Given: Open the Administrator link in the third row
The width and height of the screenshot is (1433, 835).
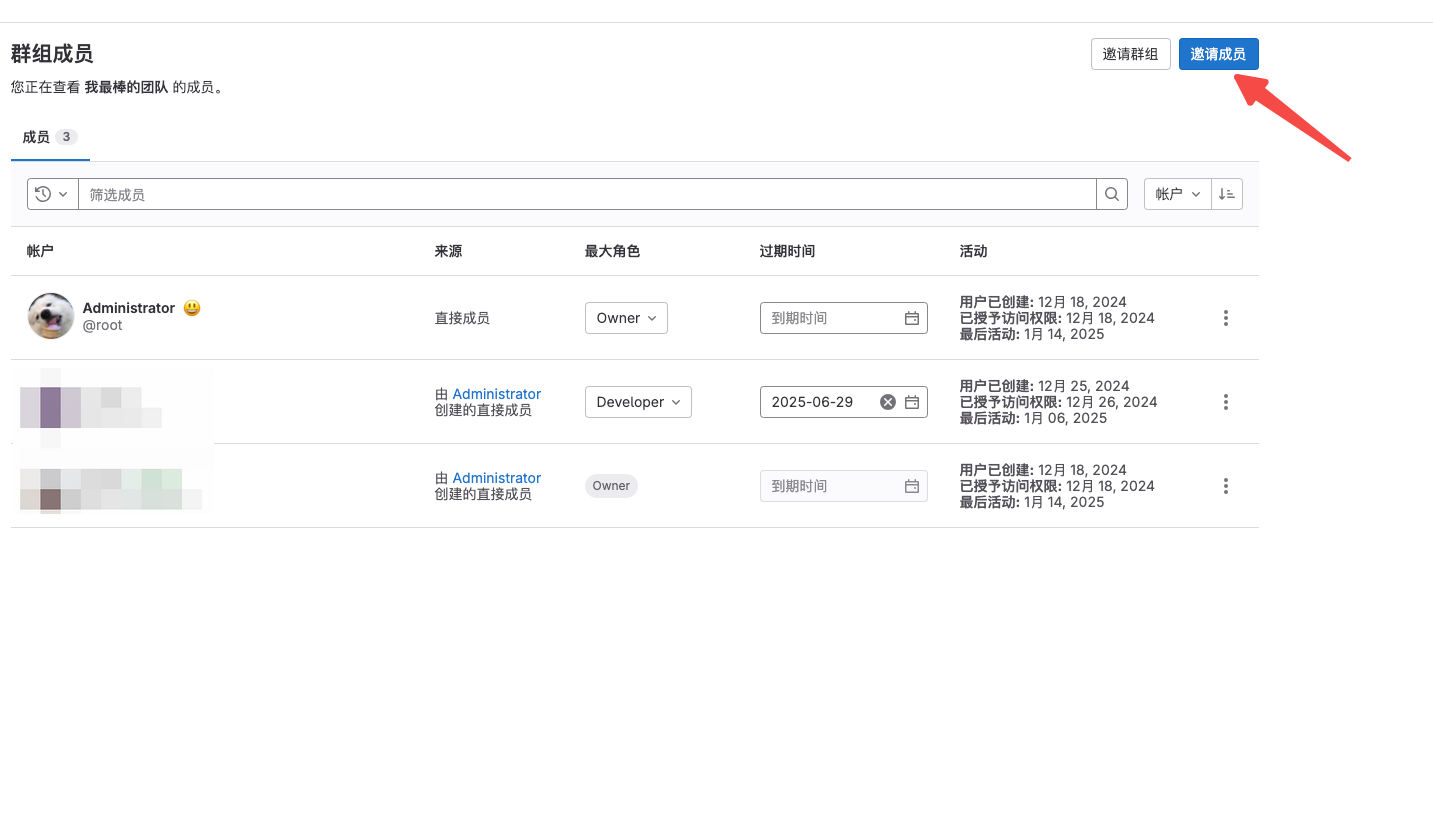Looking at the screenshot, I should [496, 478].
